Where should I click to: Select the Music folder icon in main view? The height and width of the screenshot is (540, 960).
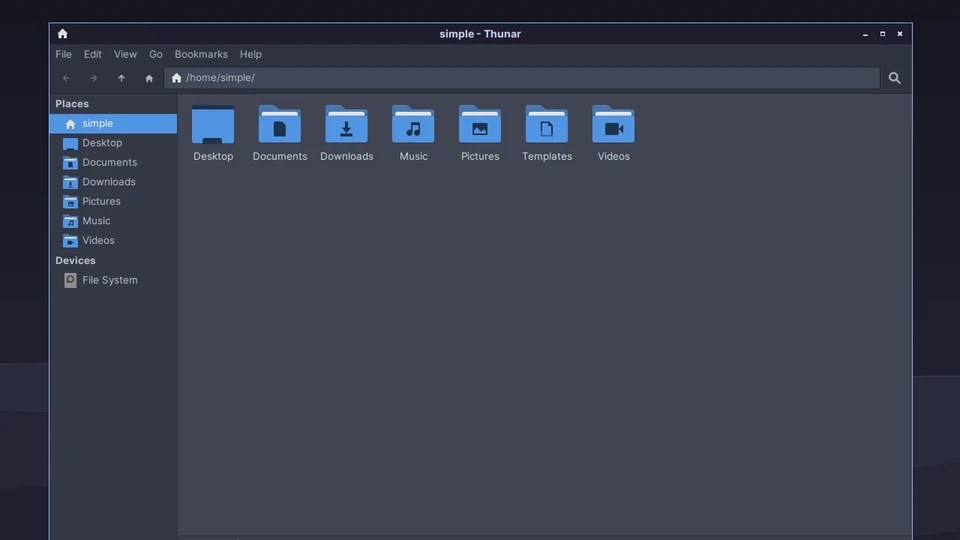[x=413, y=124]
